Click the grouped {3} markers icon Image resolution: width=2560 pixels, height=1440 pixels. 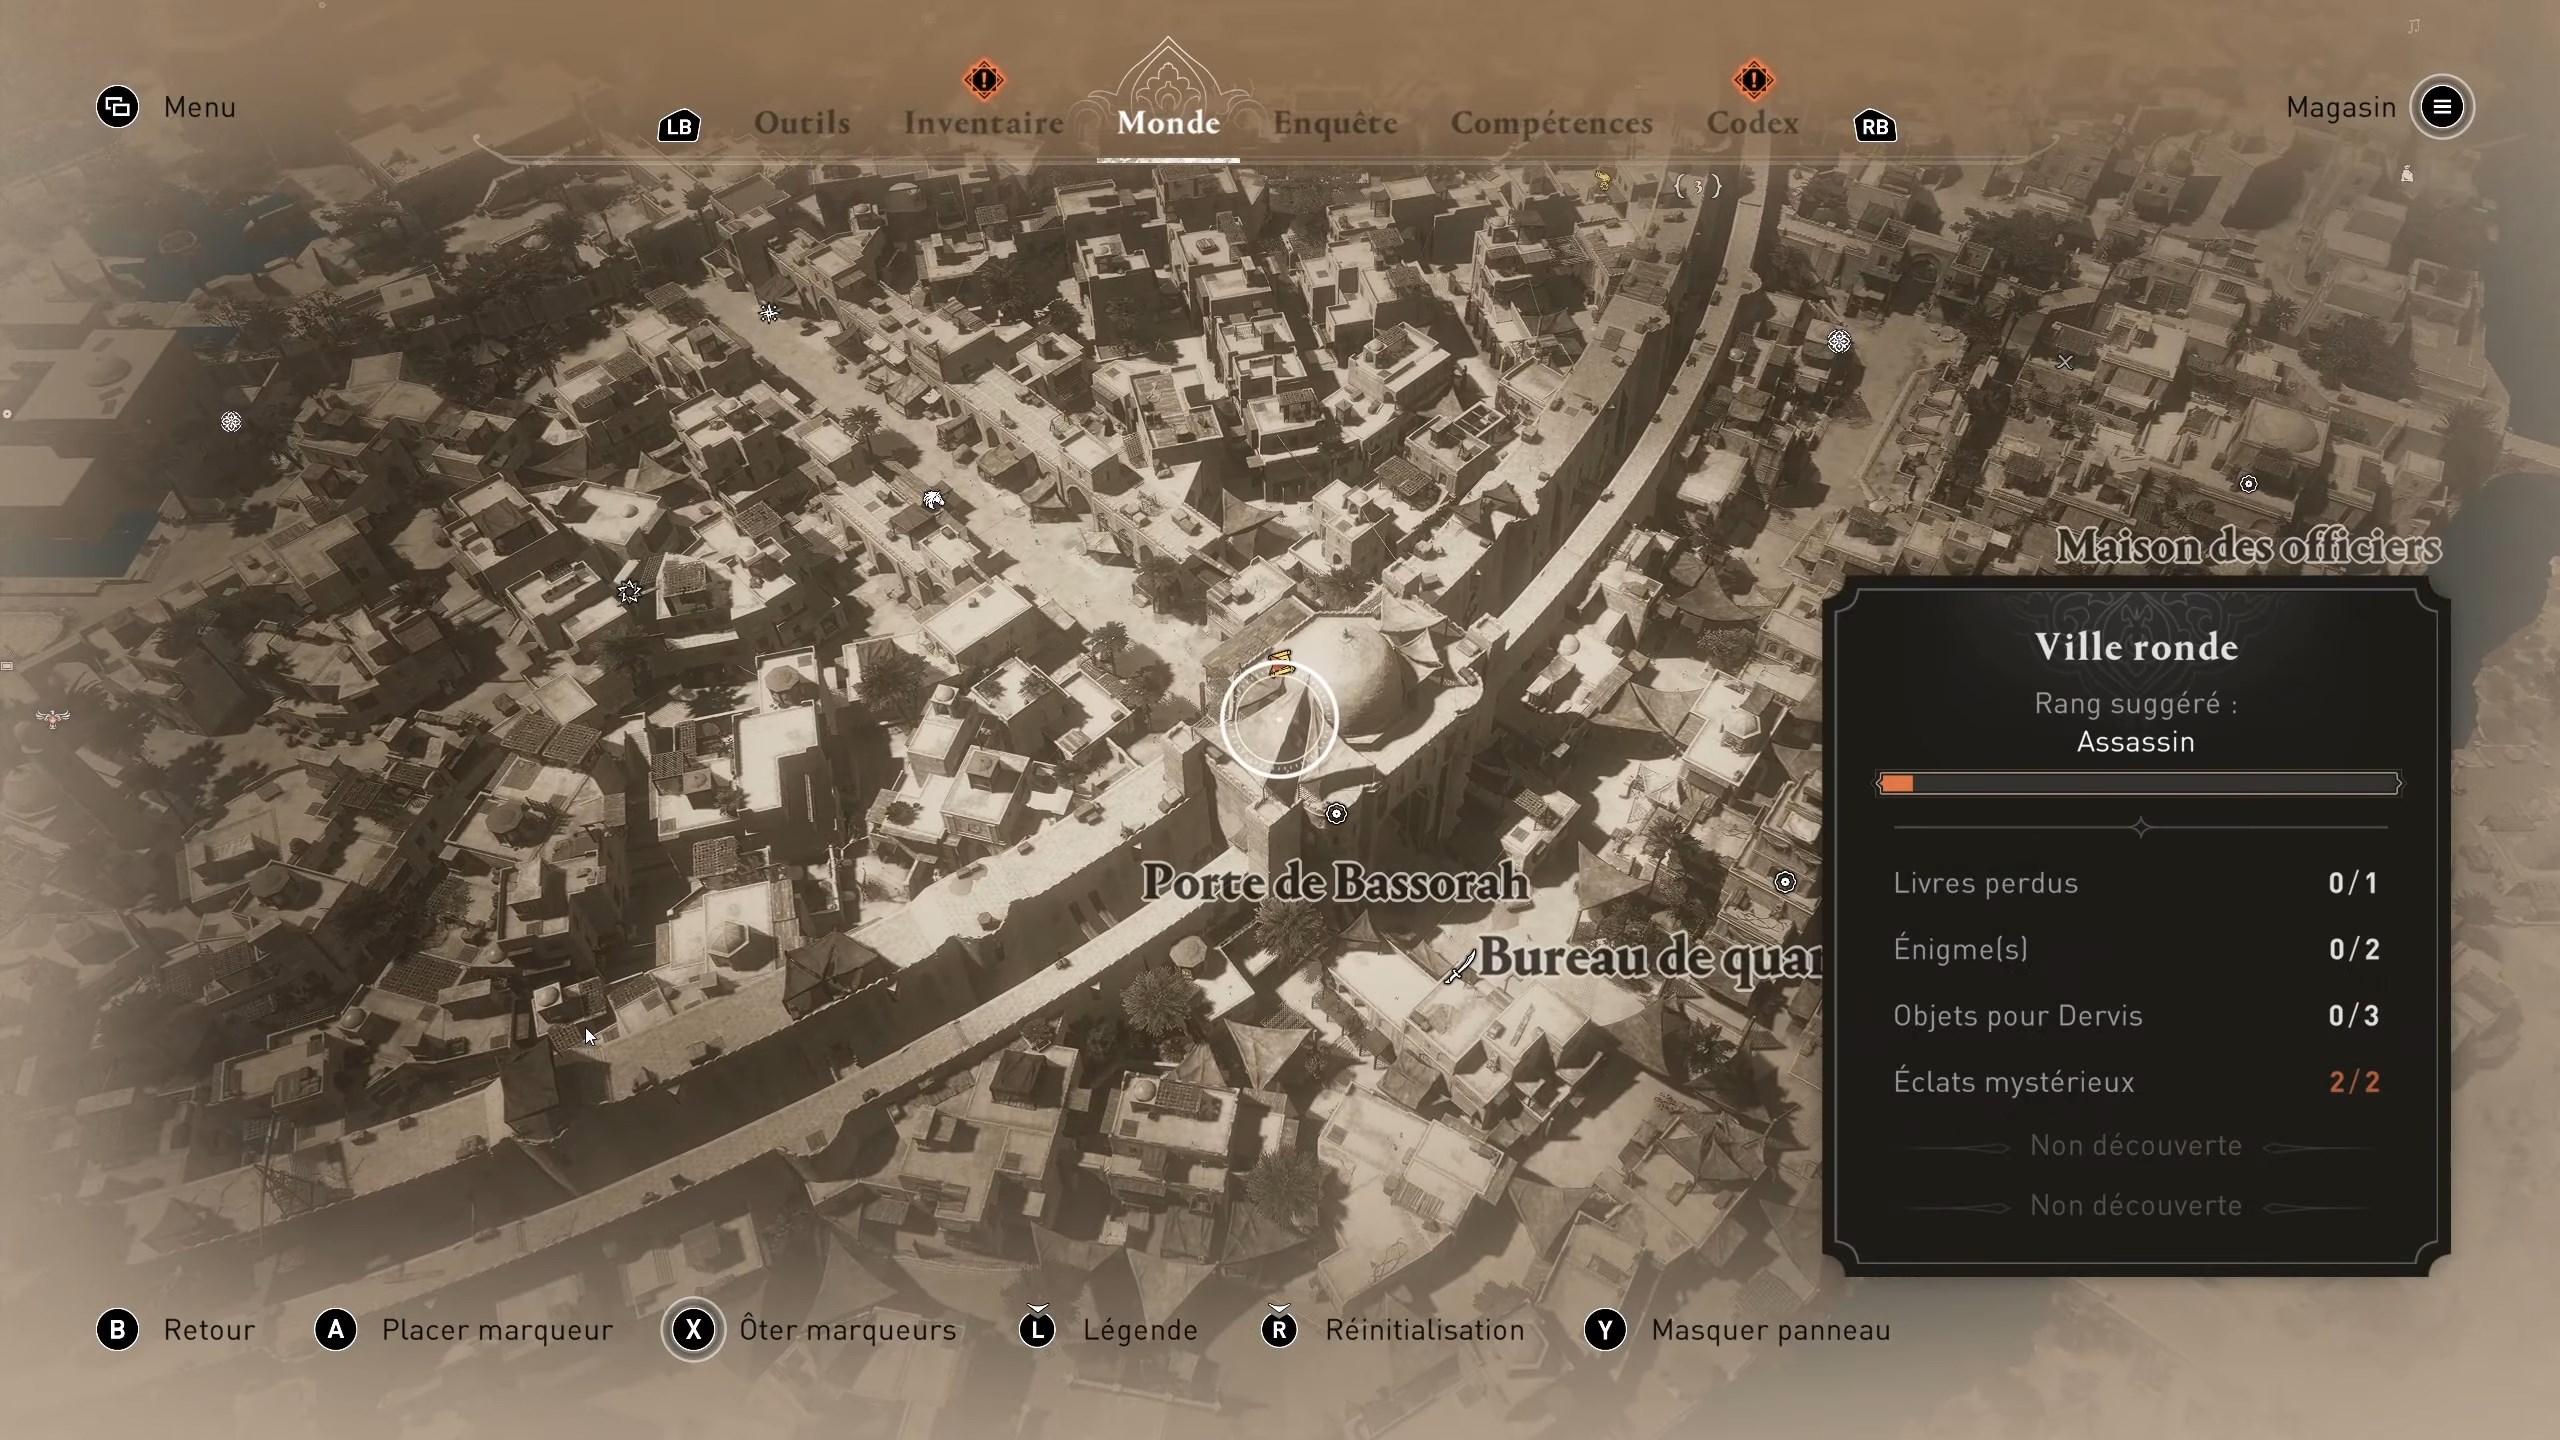(1697, 186)
